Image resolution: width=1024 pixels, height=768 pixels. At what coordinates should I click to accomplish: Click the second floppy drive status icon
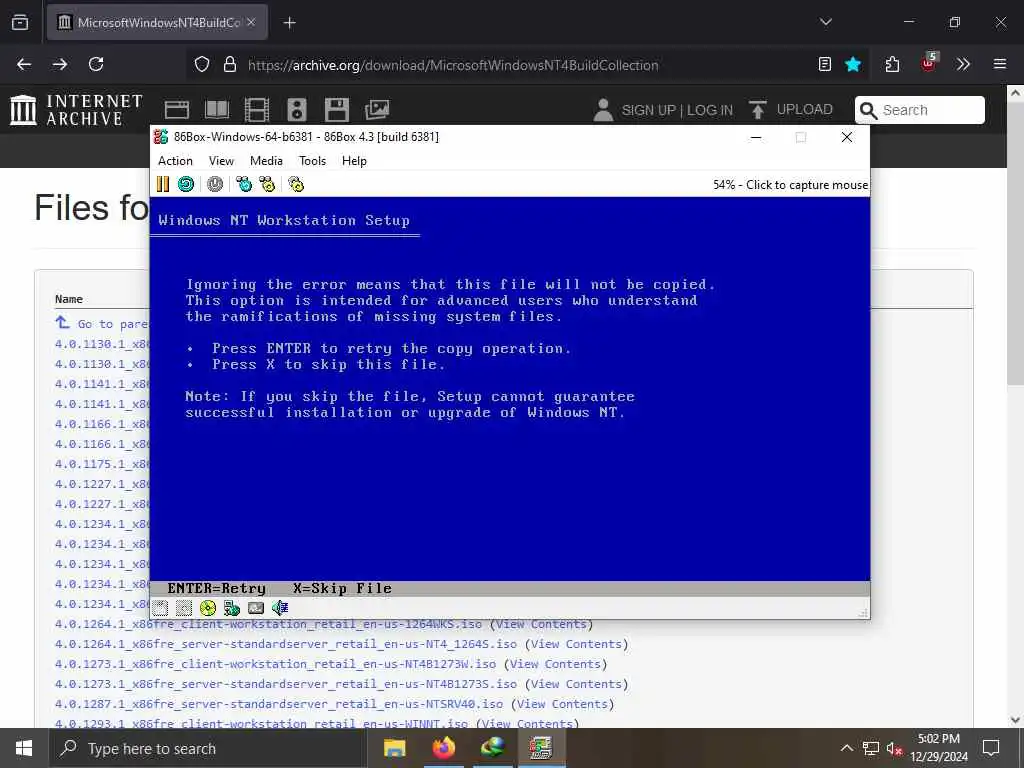coord(184,608)
